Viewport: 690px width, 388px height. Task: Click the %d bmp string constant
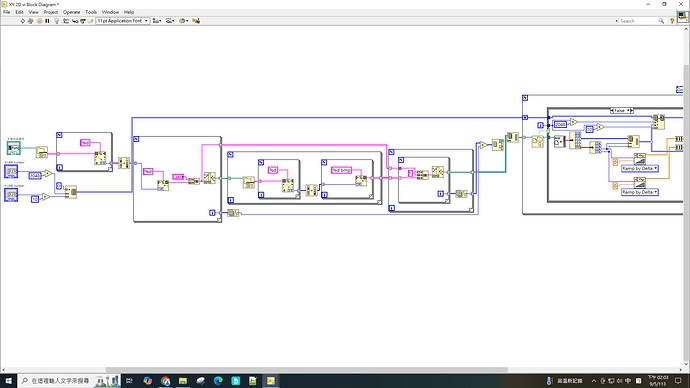click(341, 170)
